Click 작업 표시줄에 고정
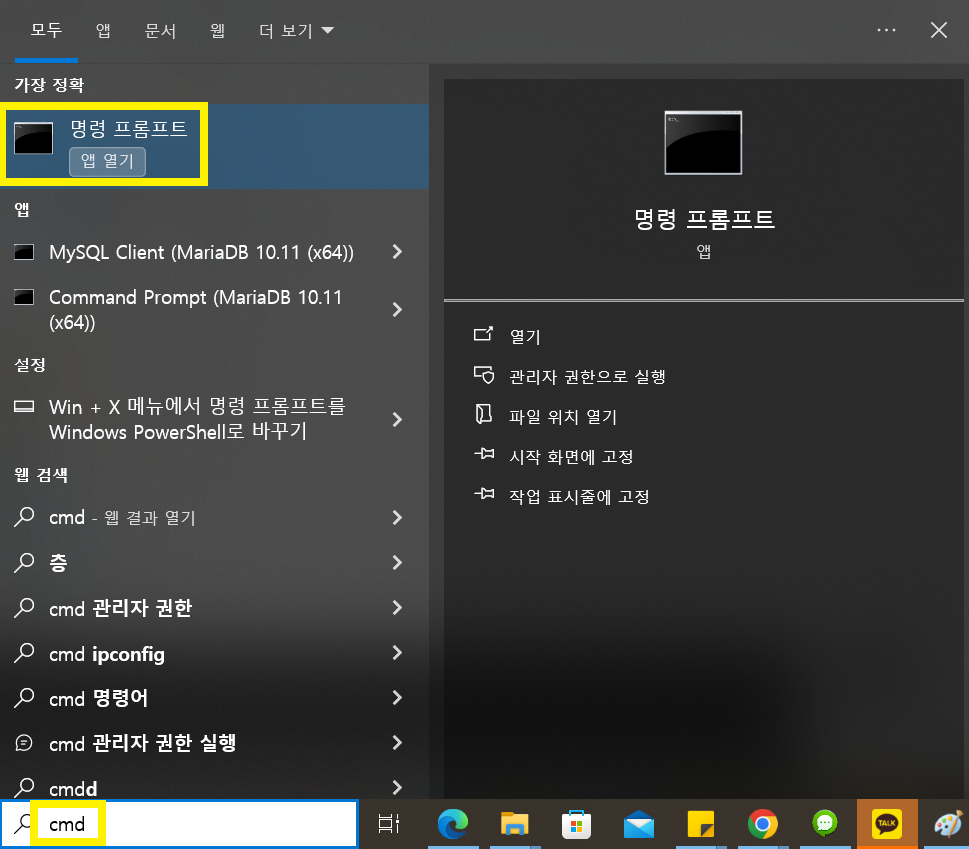 [x=579, y=496]
